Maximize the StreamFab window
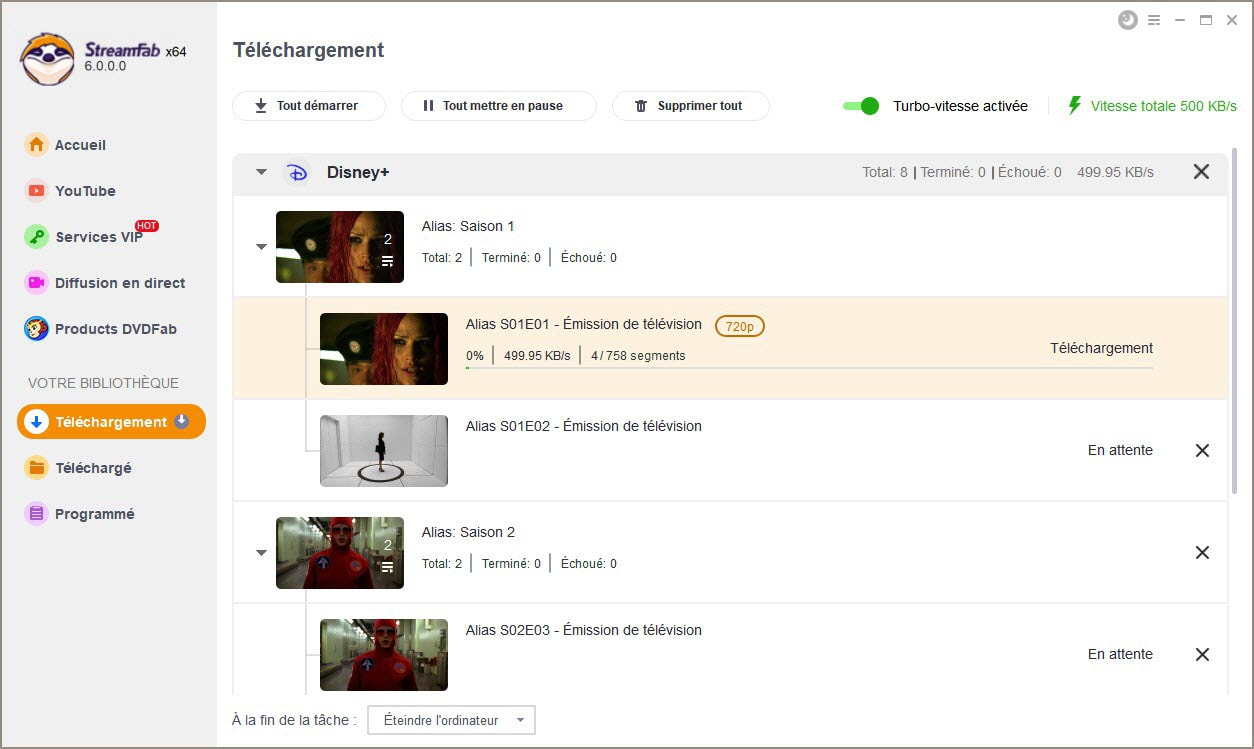 (1206, 20)
